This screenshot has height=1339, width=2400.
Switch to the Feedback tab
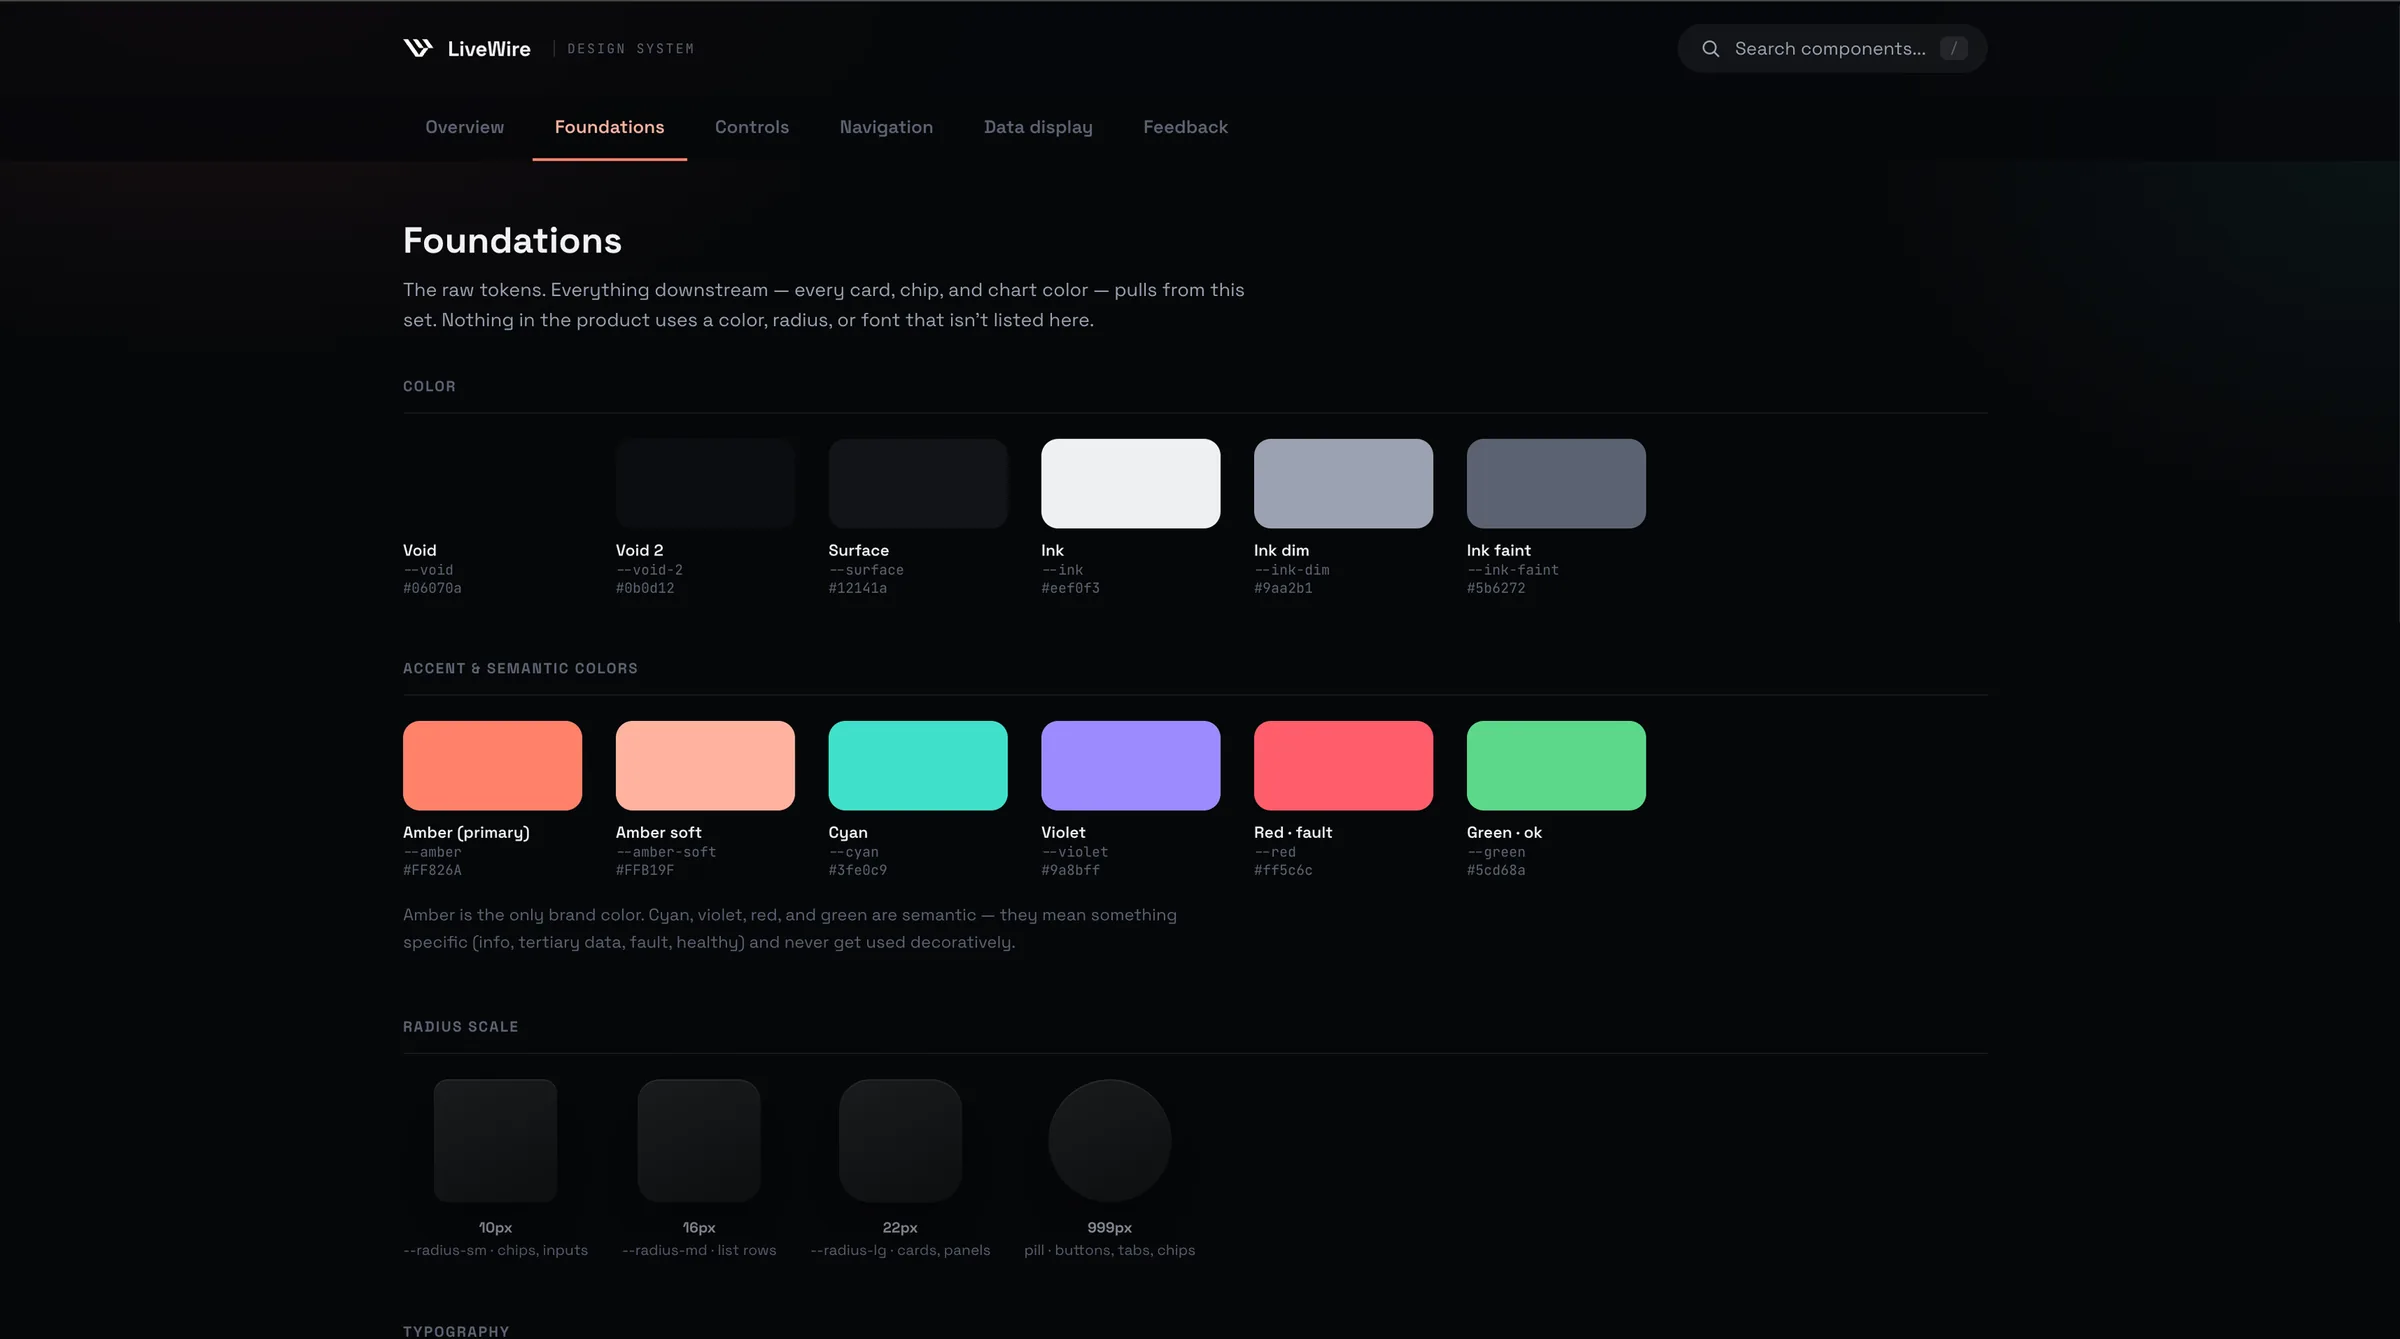1185,127
